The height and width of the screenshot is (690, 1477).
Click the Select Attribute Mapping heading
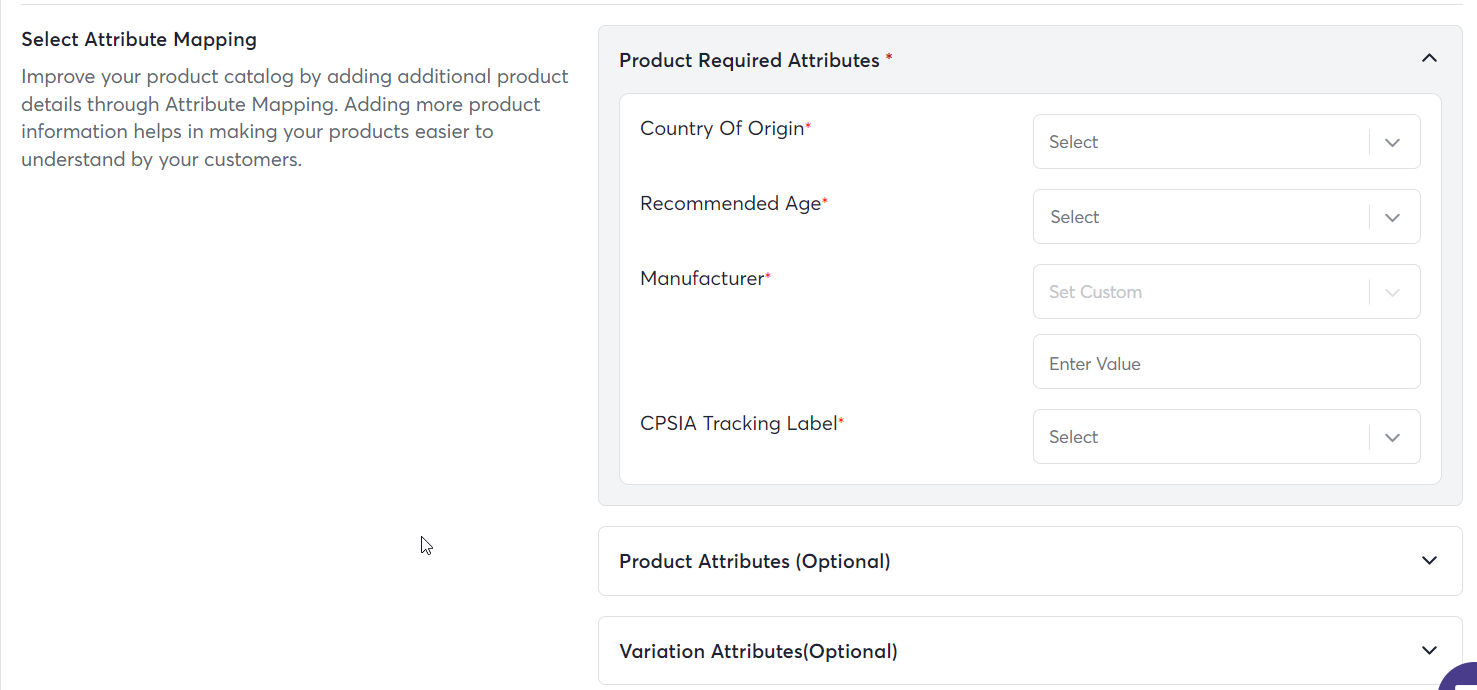139,40
